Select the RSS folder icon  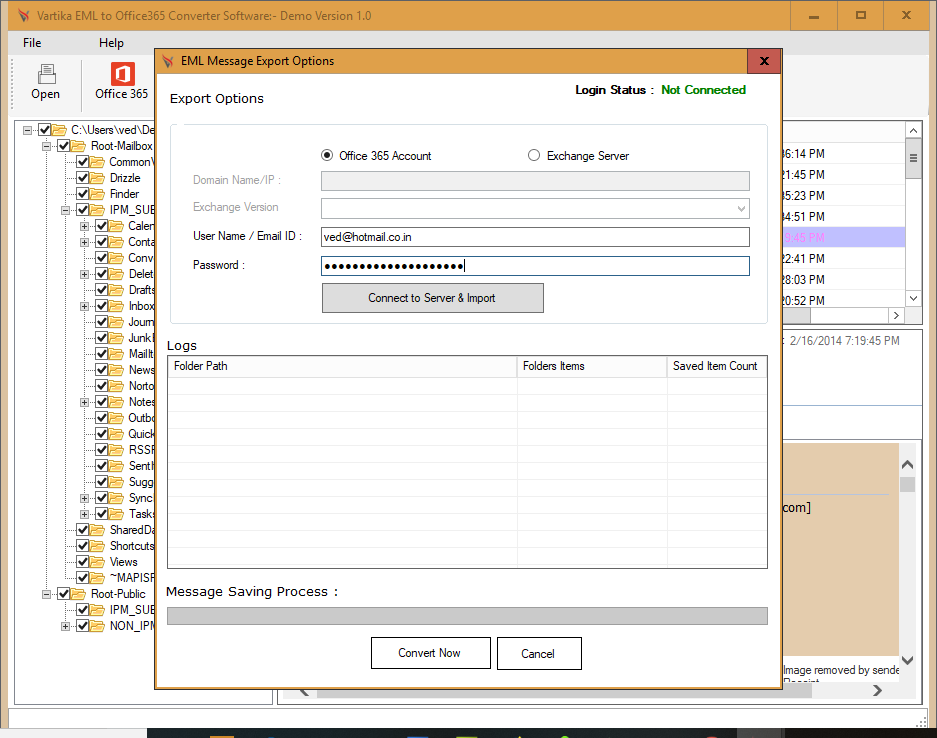click(x=117, y=450)
